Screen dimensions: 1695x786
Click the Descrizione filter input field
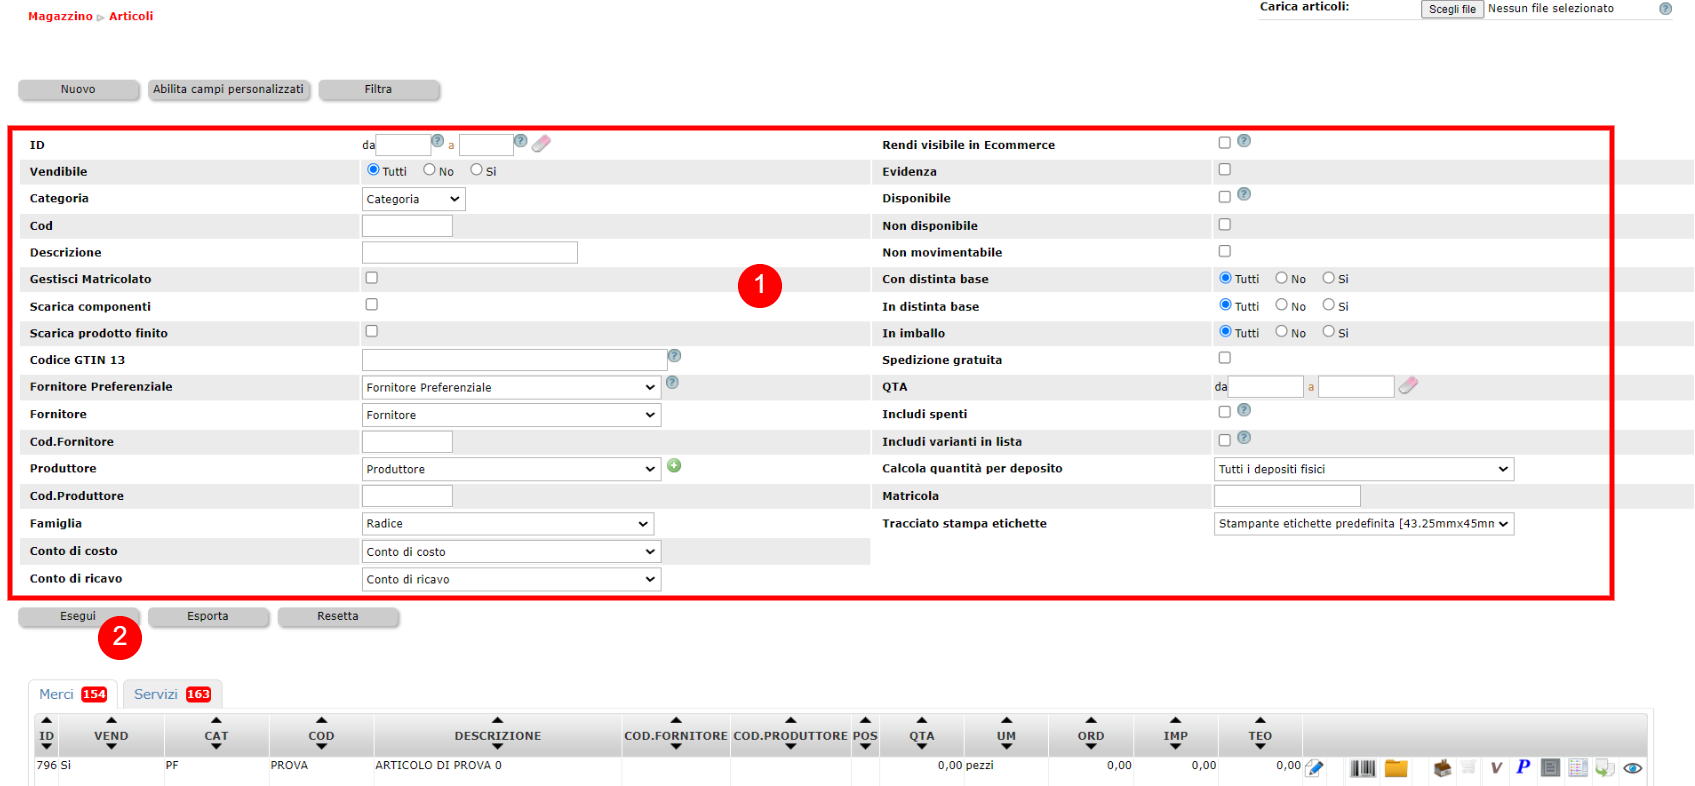[x=469, y=252]
